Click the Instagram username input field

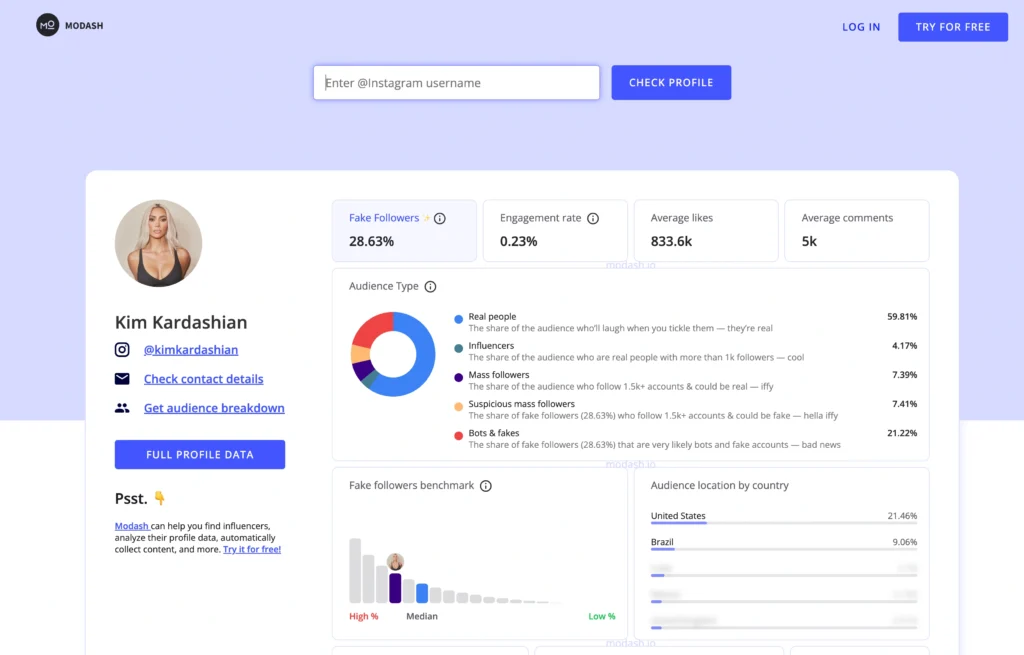tap(456, 82)
